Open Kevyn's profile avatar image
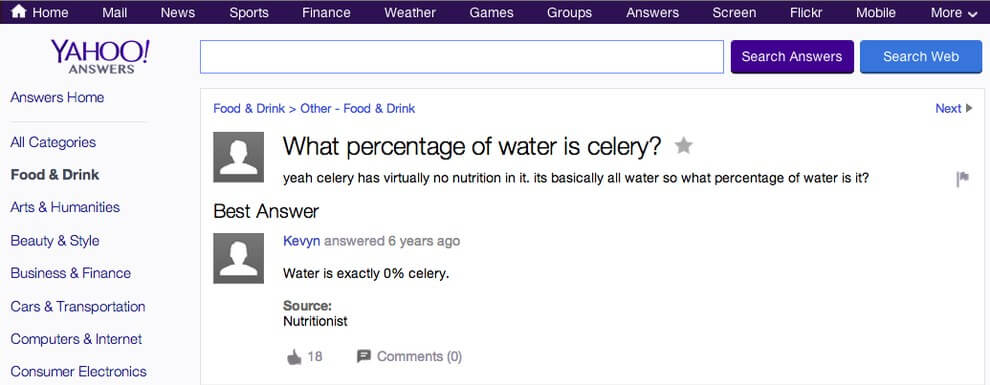990x385 pixels. pos(239,258)
